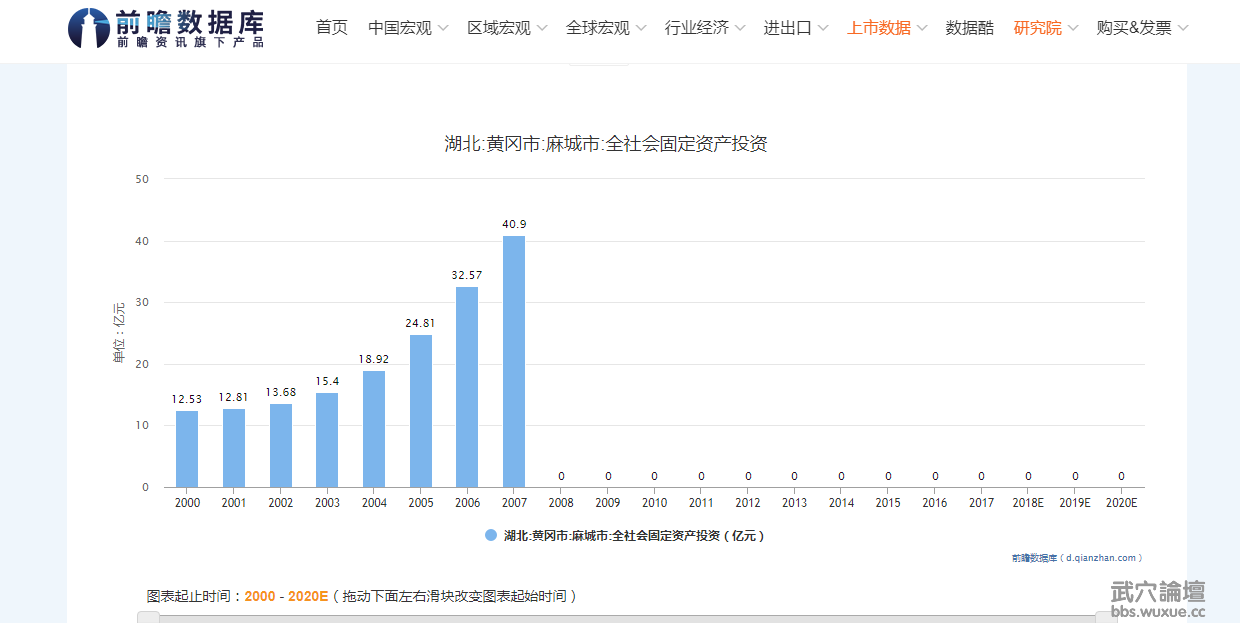Screen dimensions: 1240x623
Task: Select the 2000 bar in the chart
Action: click(x=187, y=449)
